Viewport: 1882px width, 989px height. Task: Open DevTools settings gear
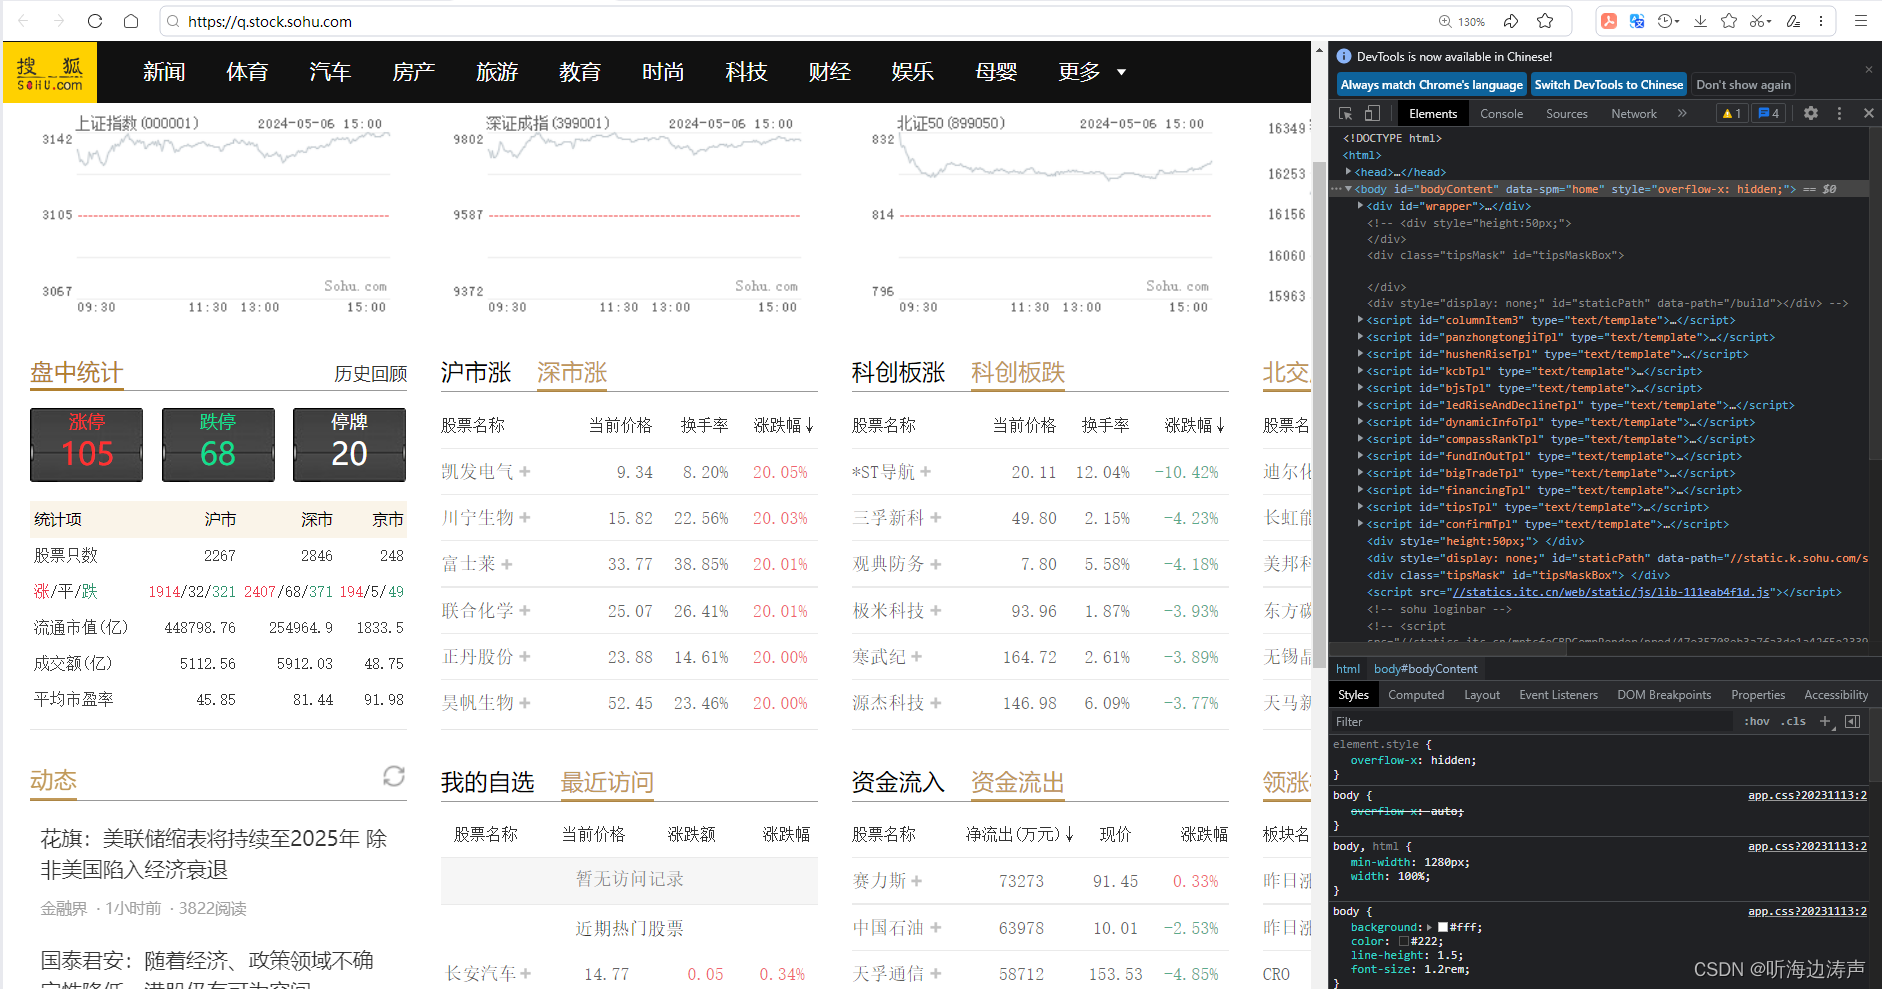(x=1811, y=113)
